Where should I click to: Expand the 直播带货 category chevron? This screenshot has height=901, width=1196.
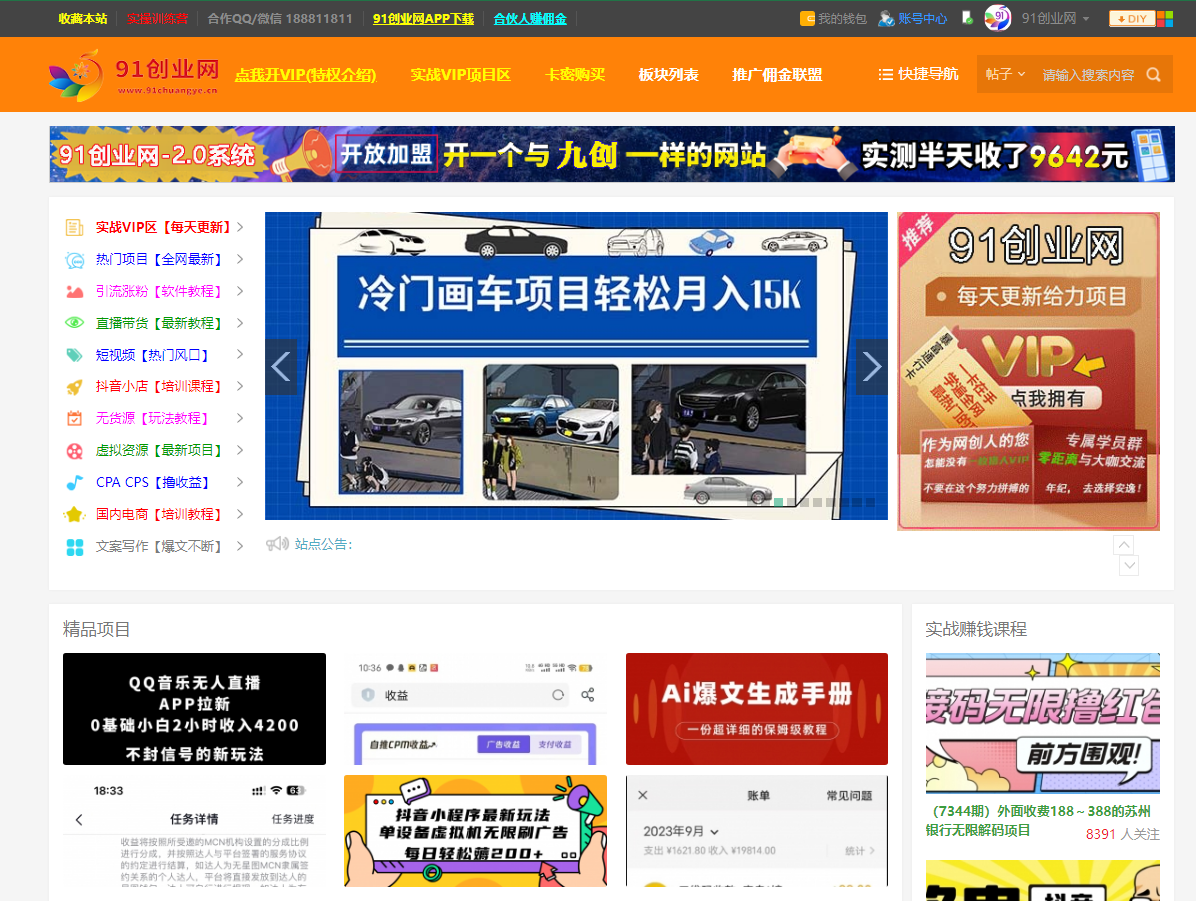click(240, 323)
